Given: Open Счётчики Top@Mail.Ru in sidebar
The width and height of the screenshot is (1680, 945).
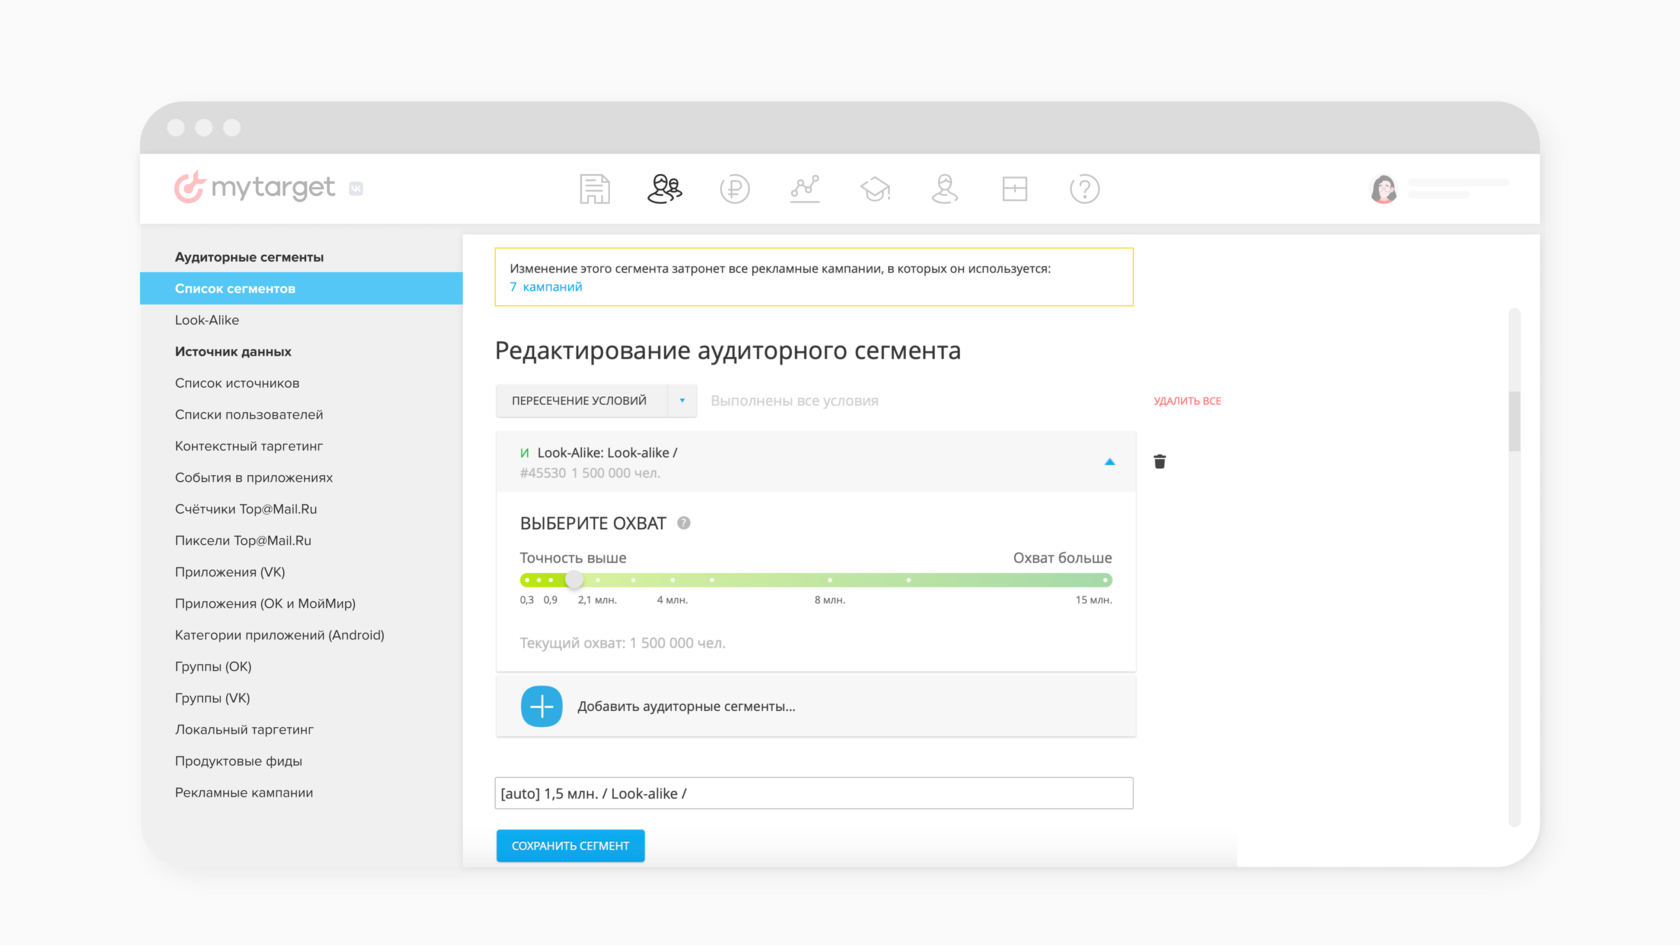Looking at the screenshot, I should 246,509.
